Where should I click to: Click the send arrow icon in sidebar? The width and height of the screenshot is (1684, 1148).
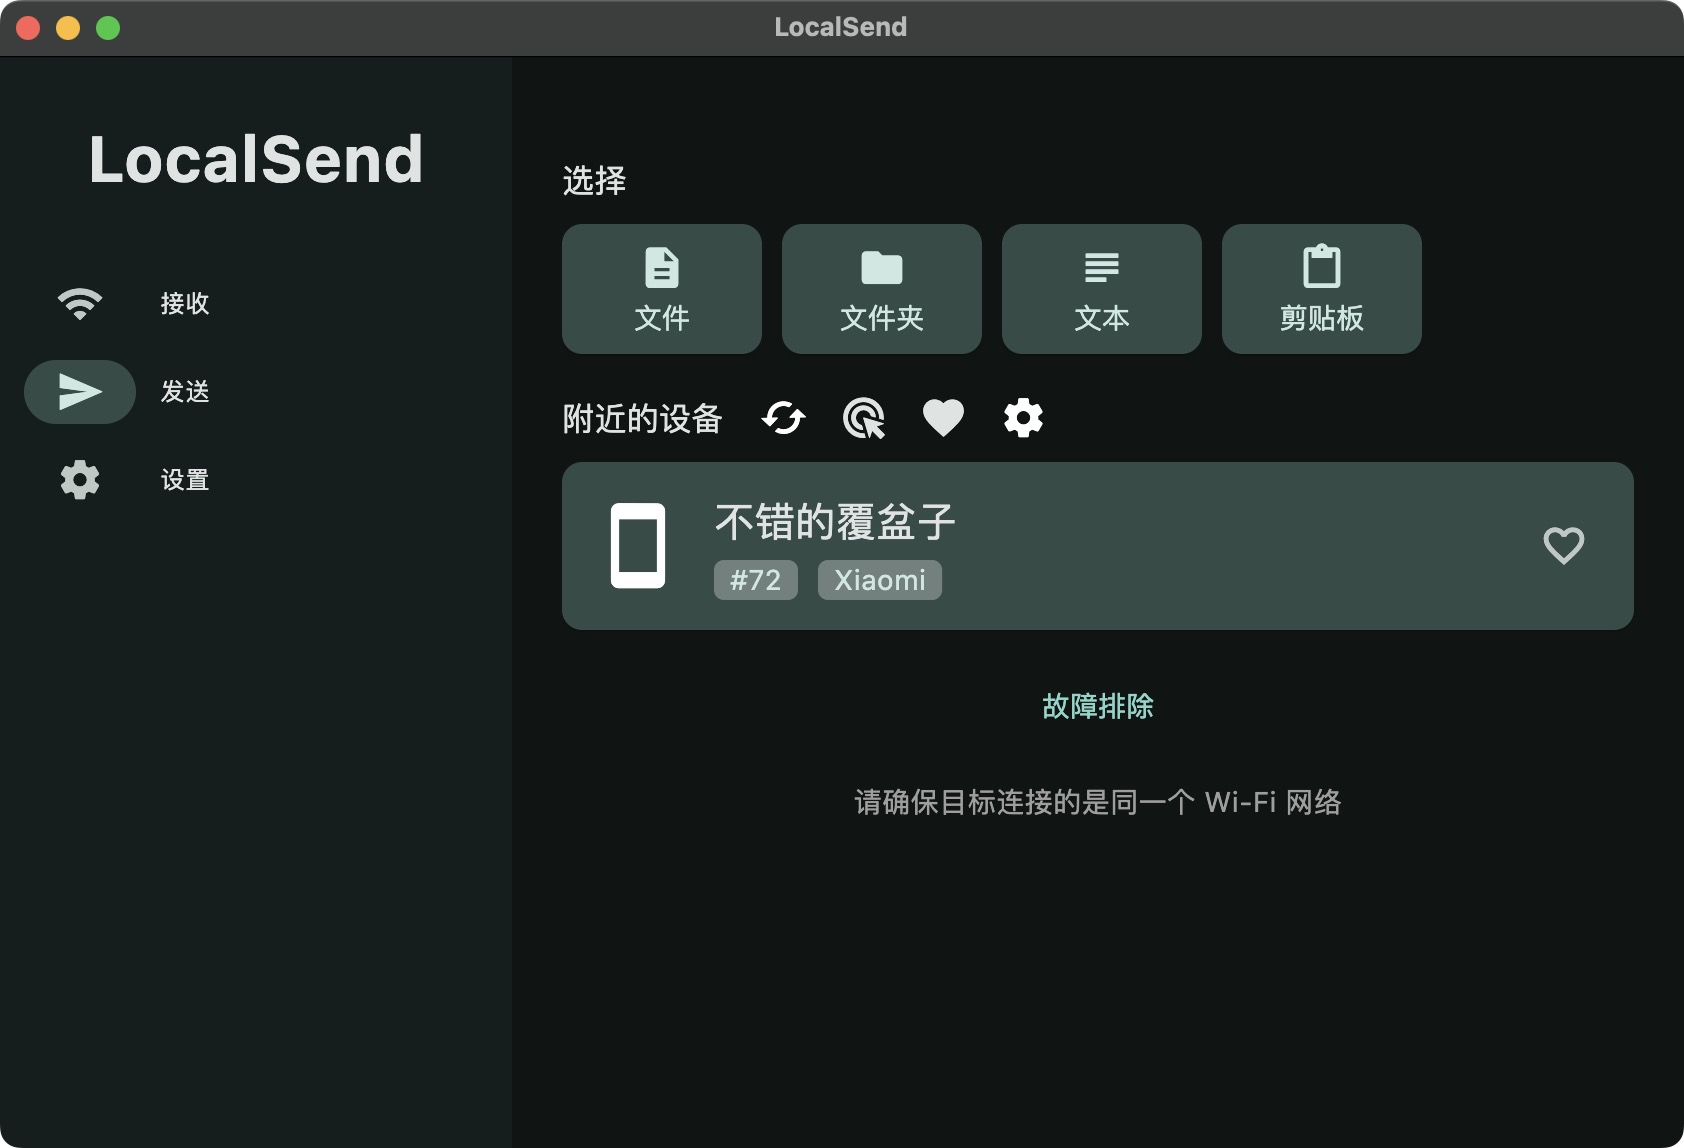click(x=79, y=392)
